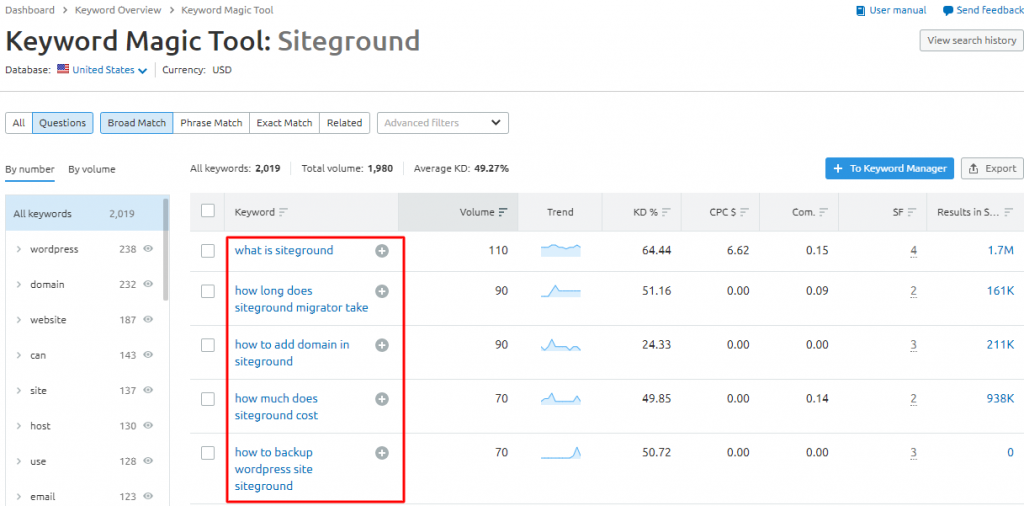
Task: Sort by SF column sort icon
Action: pos(912,212)
